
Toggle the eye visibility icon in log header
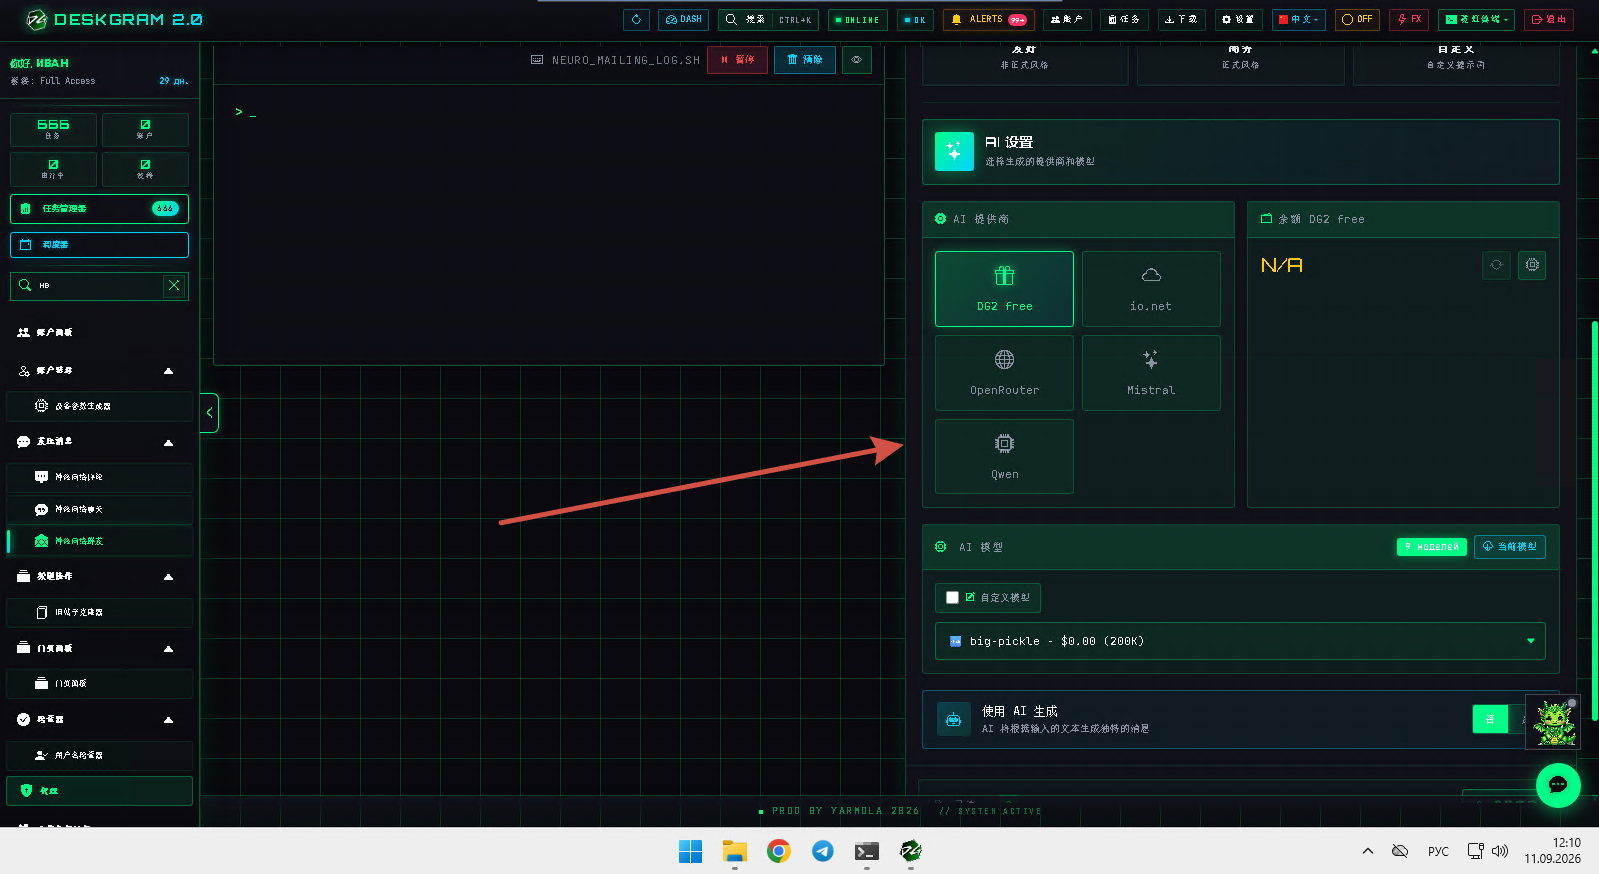(857, 60)
